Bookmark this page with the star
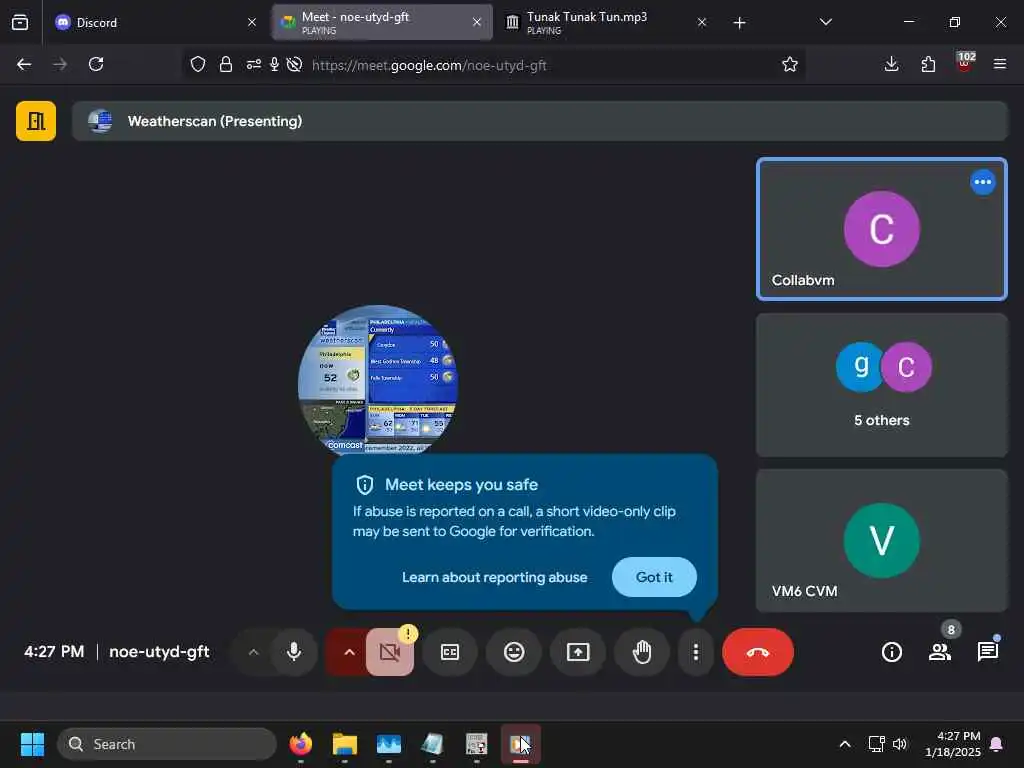Screen dimensions: 1024x768 click(x=790, y=64)
